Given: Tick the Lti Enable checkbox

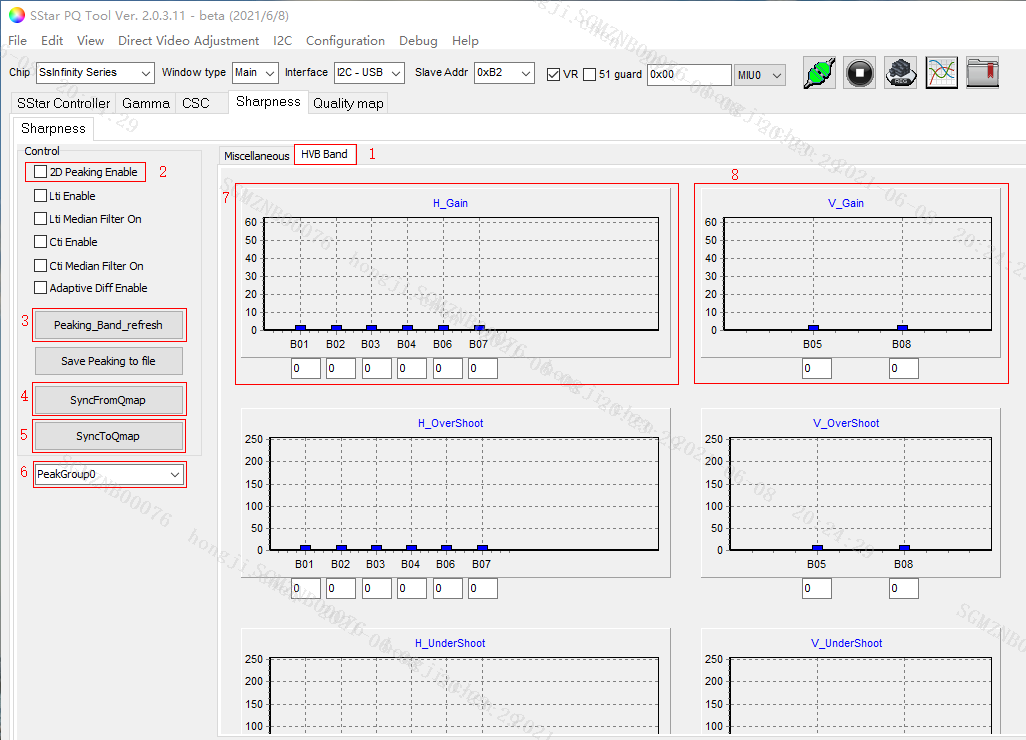Looking at the screenshot, I should tap(41, 196).
